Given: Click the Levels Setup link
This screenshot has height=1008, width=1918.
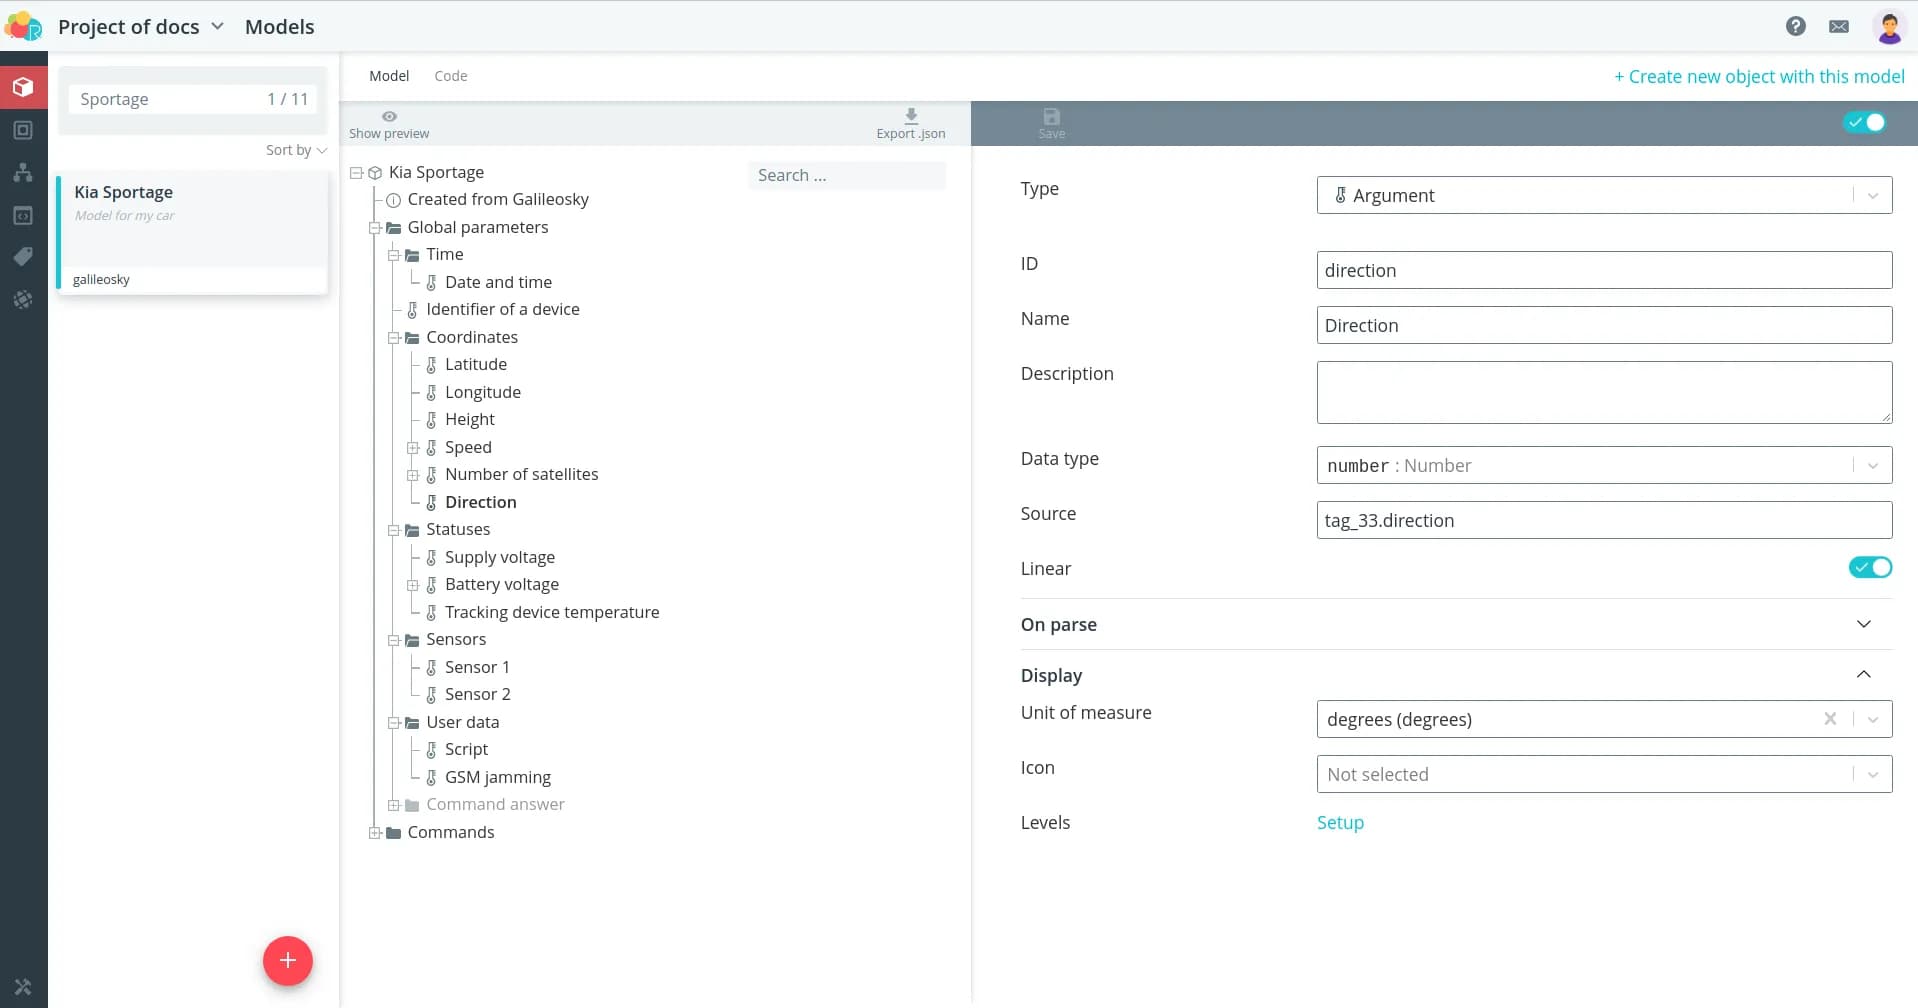Looking at the screenshot, I should tap(1339, 823).
